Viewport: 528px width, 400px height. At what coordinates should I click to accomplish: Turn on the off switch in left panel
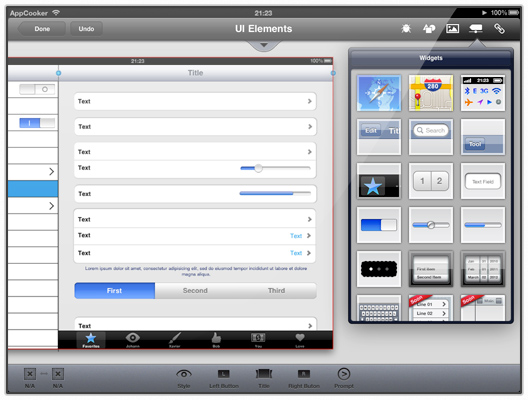coord(37,89)
